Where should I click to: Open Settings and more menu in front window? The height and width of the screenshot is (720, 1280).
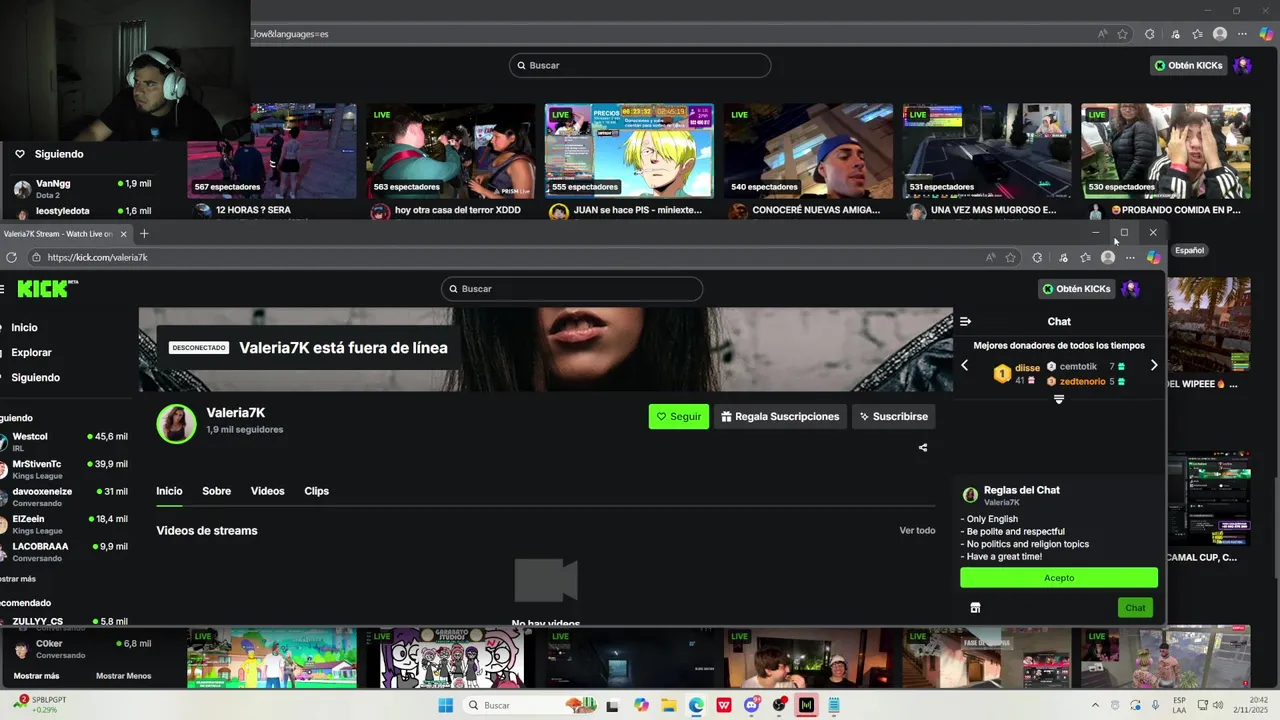(x=1130, y=258)
